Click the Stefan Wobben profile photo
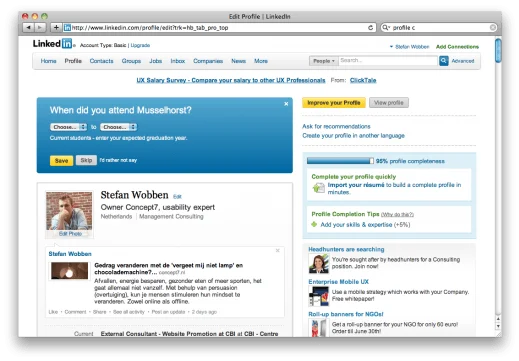The width and height of the screenshot is (519, 361). tap(69, 211)
